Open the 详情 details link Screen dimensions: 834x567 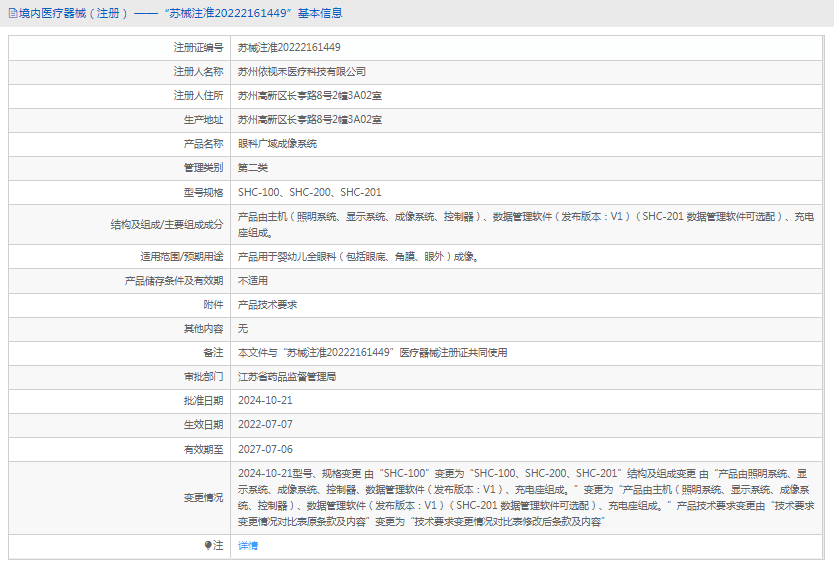point(247,545)
